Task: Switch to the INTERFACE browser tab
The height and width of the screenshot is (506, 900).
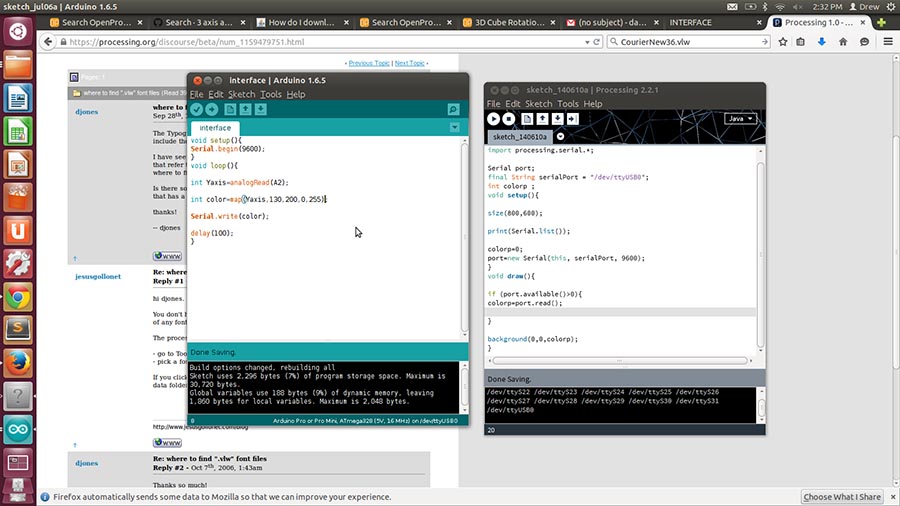Action: click(x=715, y=22)
